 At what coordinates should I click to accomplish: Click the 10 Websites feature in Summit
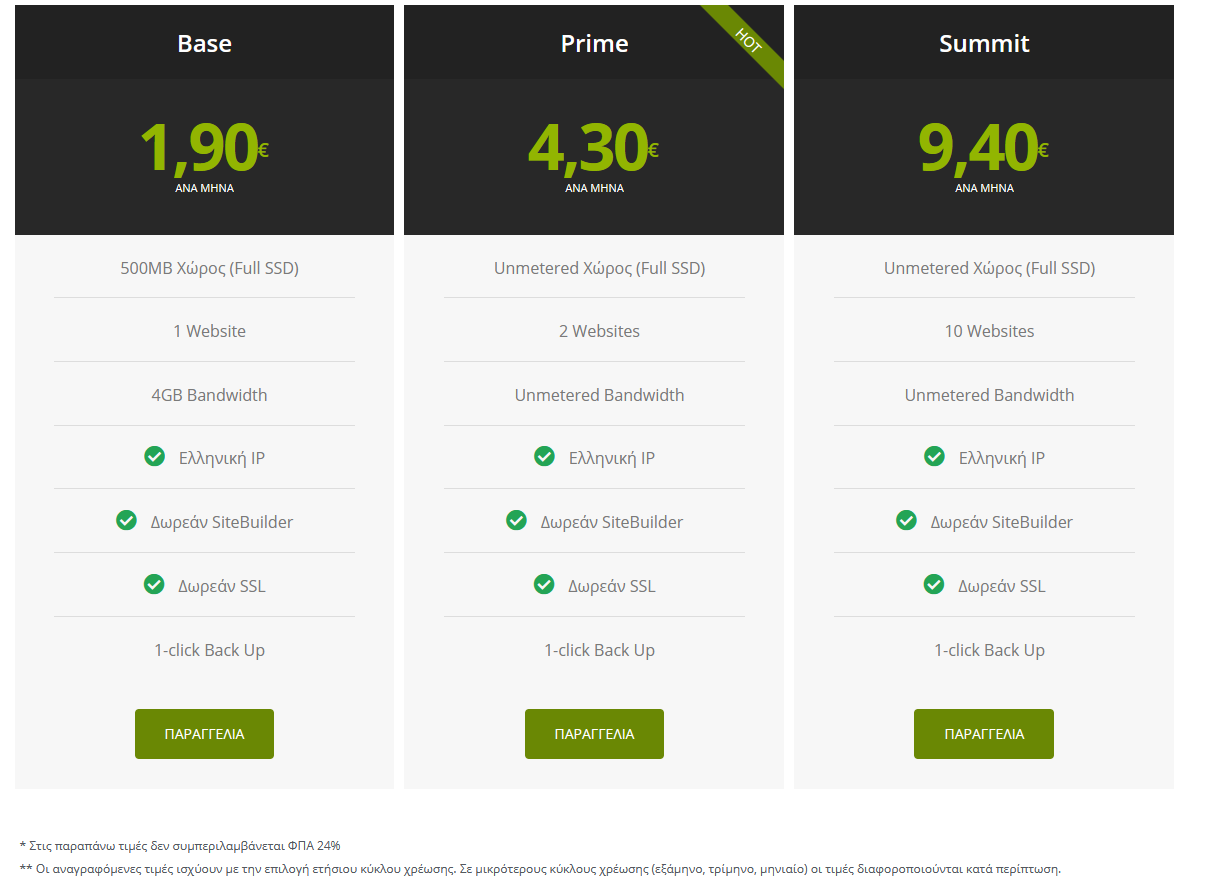point(989,331)
